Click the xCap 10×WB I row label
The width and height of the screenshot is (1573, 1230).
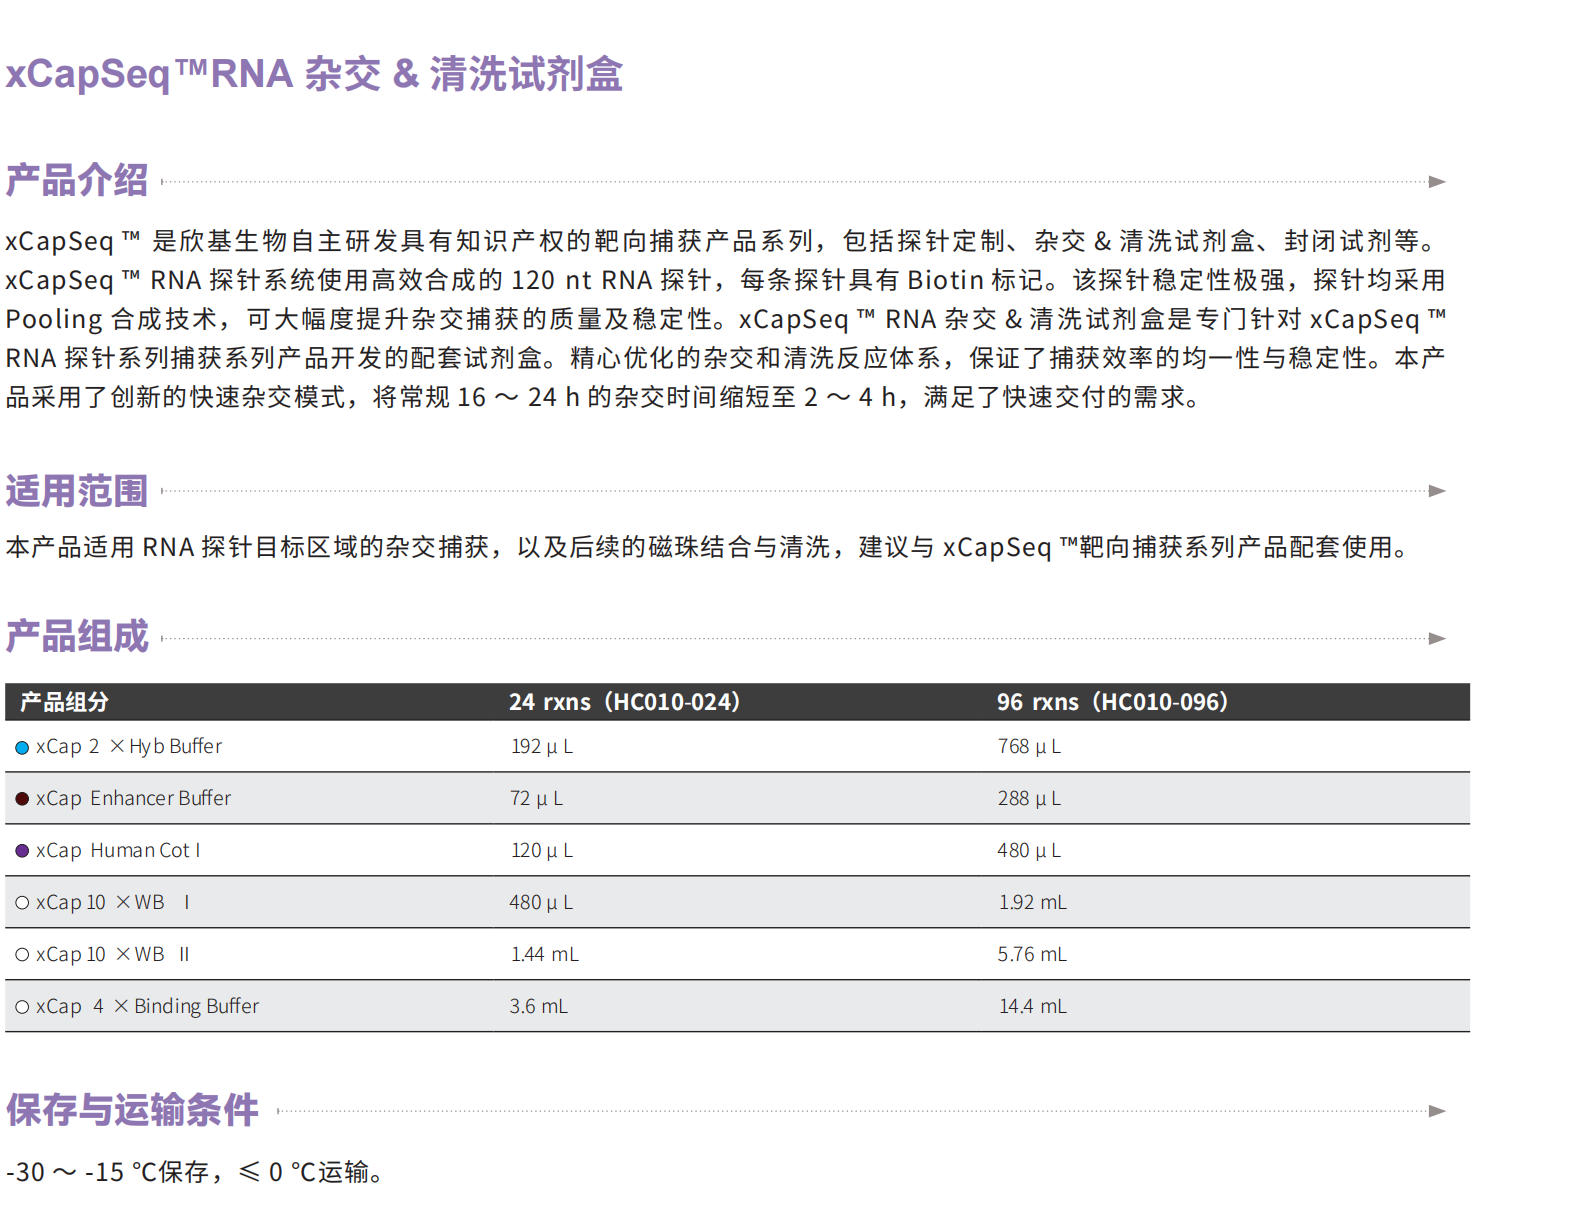(x=113, y=903)
